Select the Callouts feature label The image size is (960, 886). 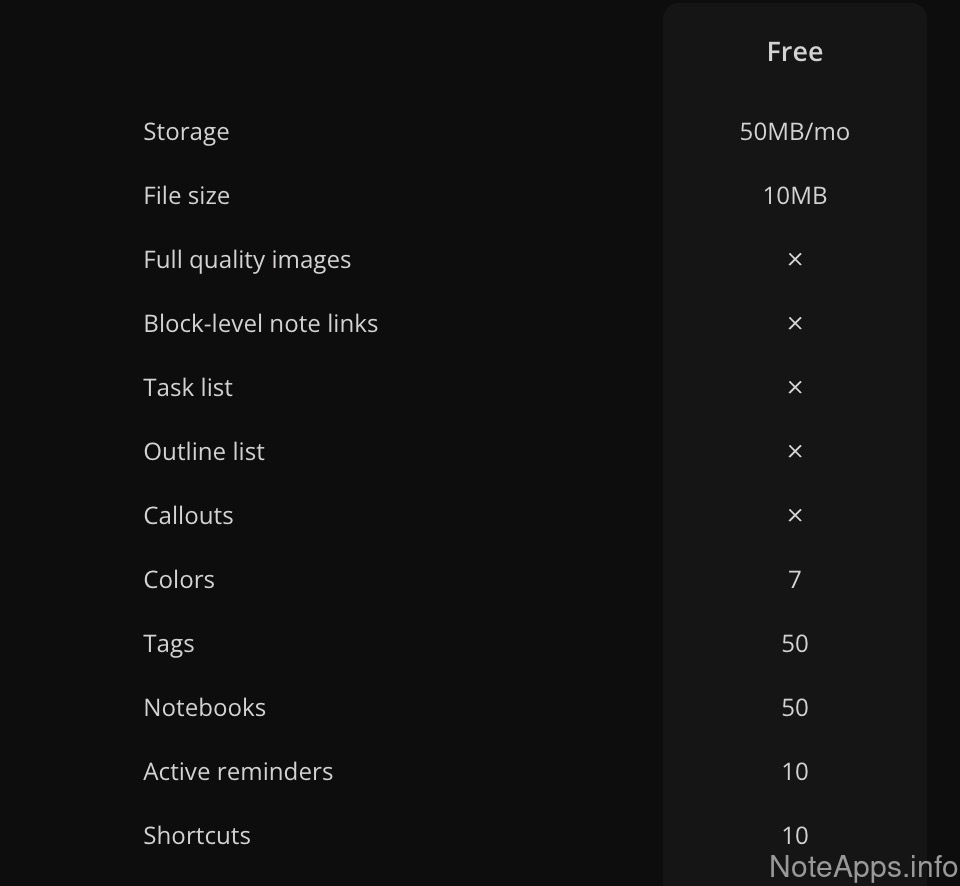point(188,516)
